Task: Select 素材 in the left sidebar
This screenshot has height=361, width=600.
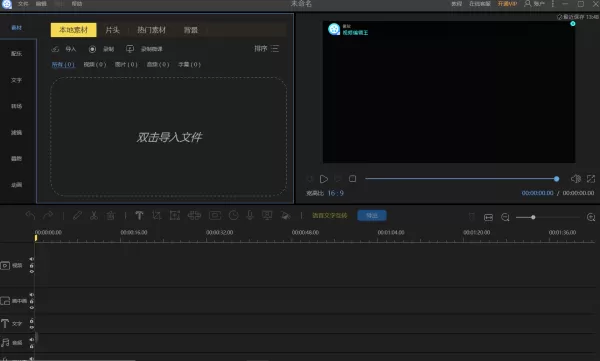Action: [16, 28]
